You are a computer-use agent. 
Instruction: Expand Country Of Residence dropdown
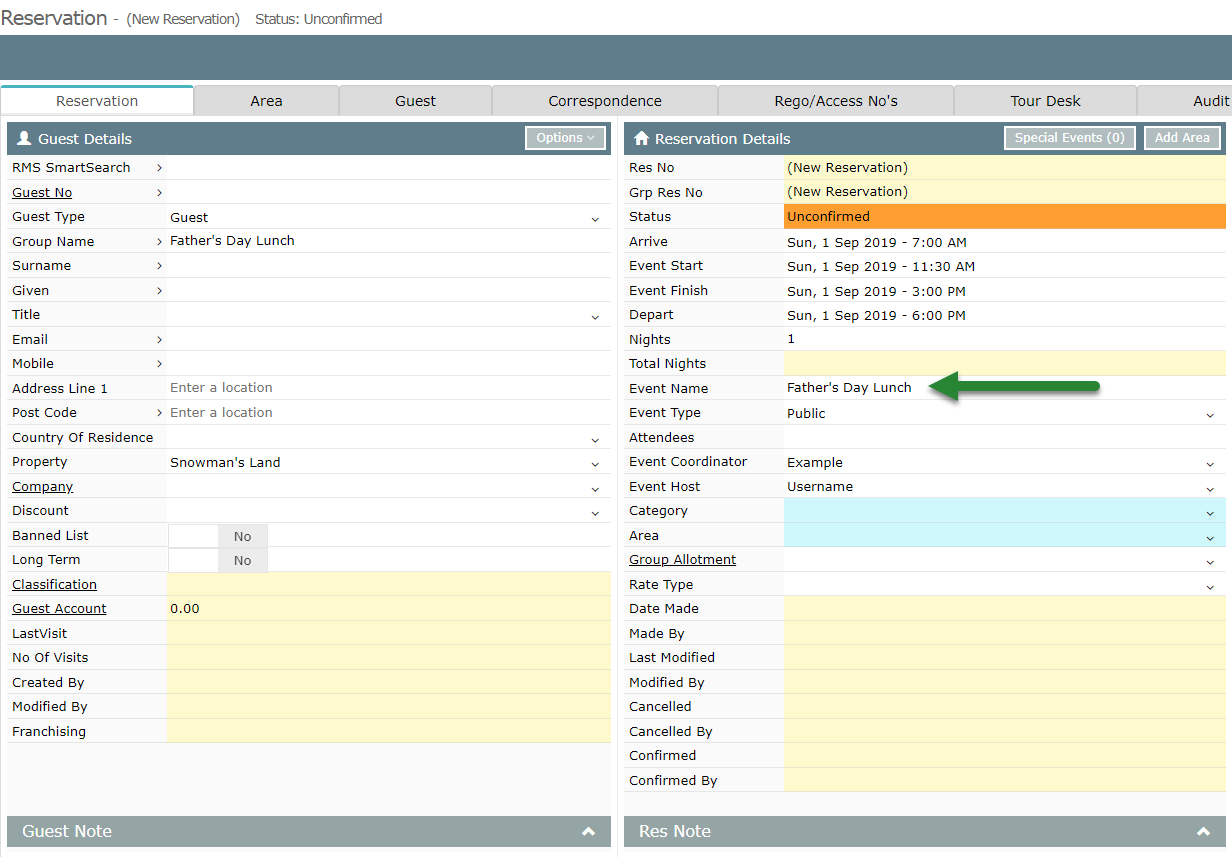tap(595, 439)
